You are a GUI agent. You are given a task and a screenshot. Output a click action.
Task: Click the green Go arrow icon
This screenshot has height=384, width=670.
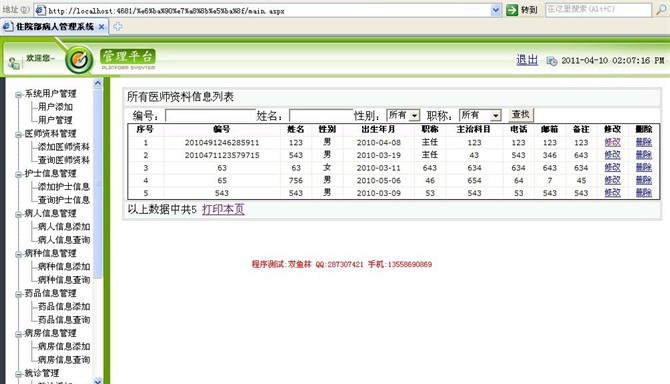[511, 10]
